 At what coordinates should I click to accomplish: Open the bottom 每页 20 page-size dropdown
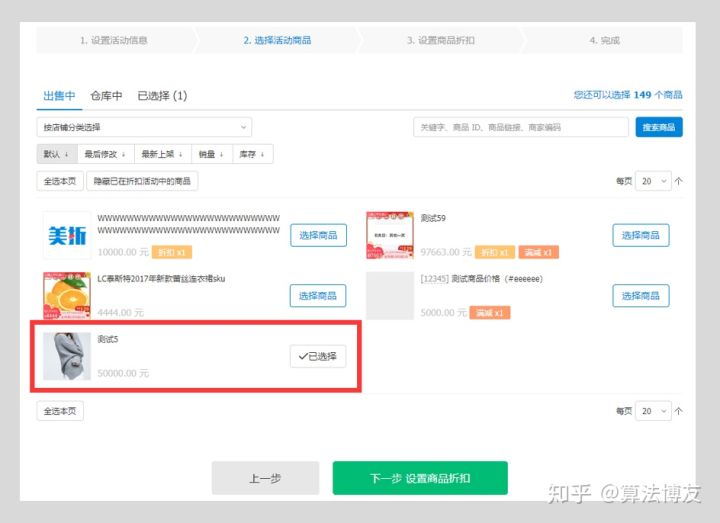655,411
